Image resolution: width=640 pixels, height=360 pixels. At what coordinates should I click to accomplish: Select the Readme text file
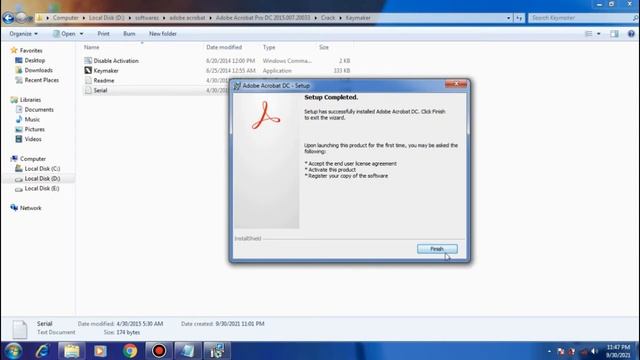(x=104, y=80)
